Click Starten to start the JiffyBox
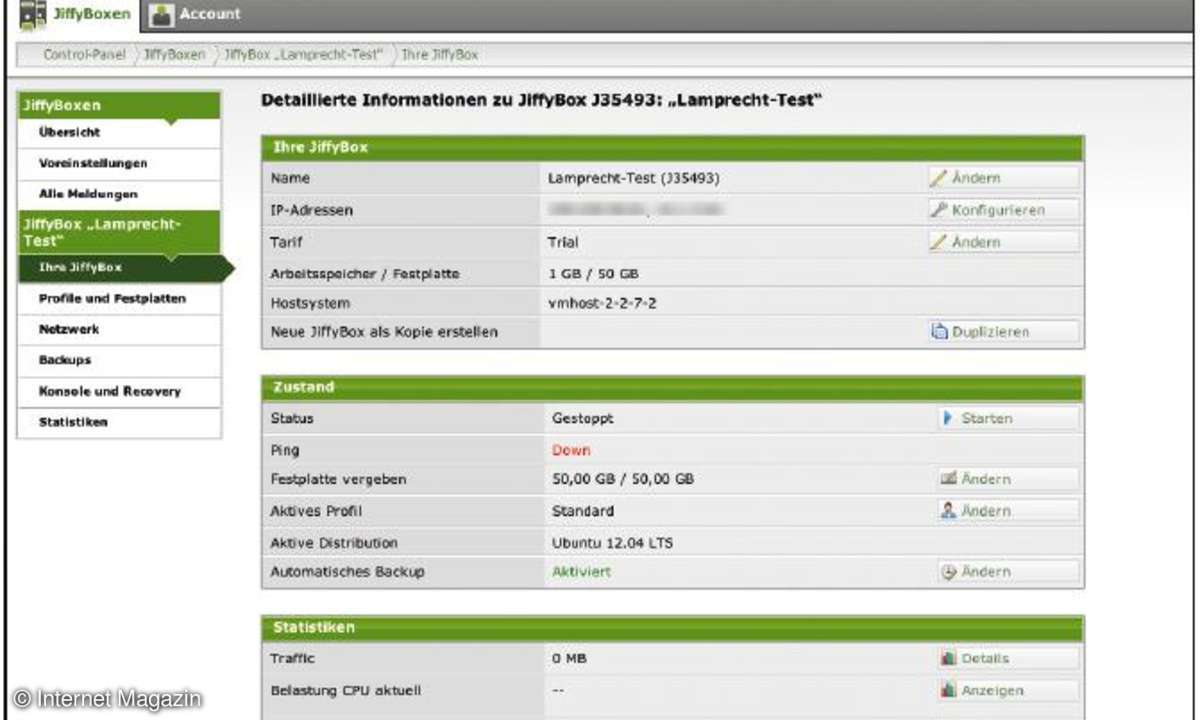The width and height of the screenshot is (1200, 720). [1008, 418]
